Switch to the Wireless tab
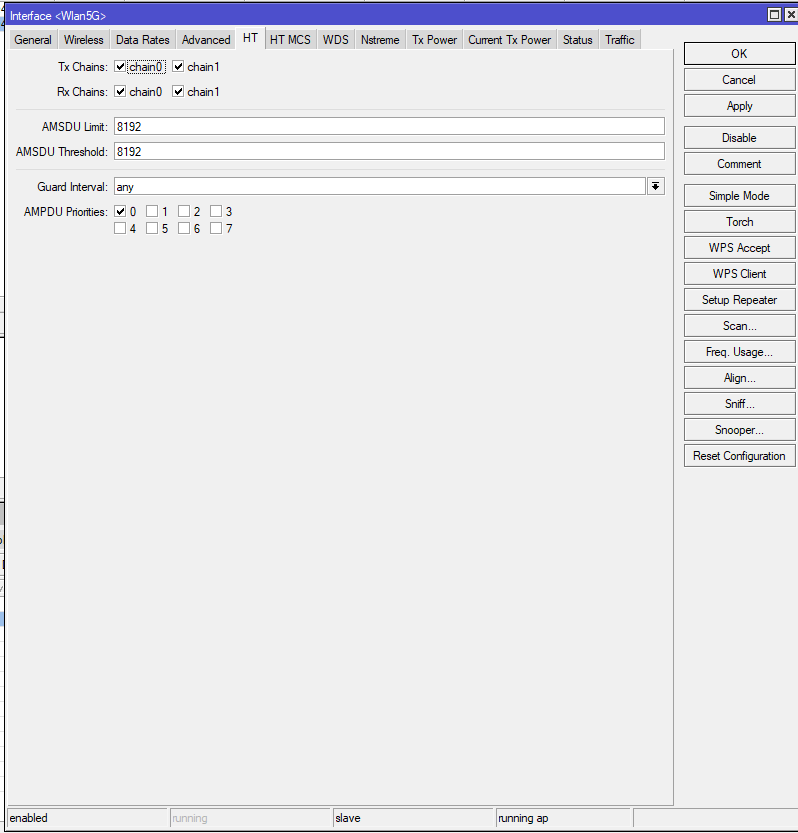 [83, 40]
